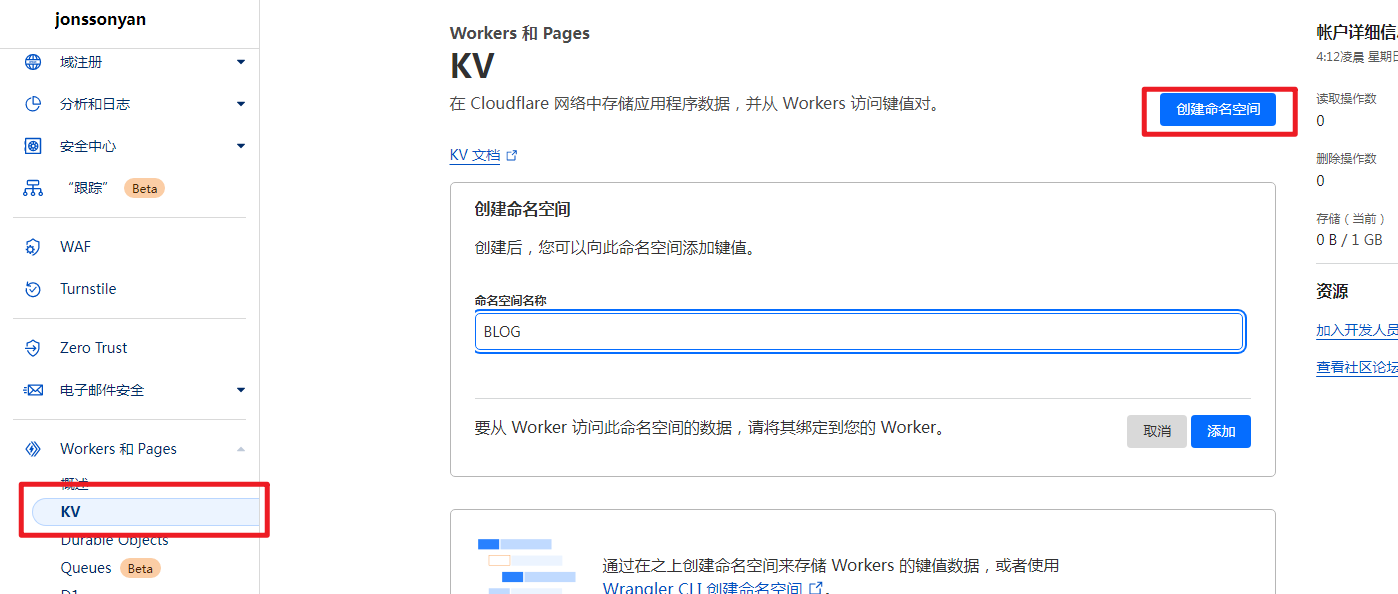Expand the 安全中心 dropdown arrow
Screen dimensions: 1398x594
tap(241, 146)
